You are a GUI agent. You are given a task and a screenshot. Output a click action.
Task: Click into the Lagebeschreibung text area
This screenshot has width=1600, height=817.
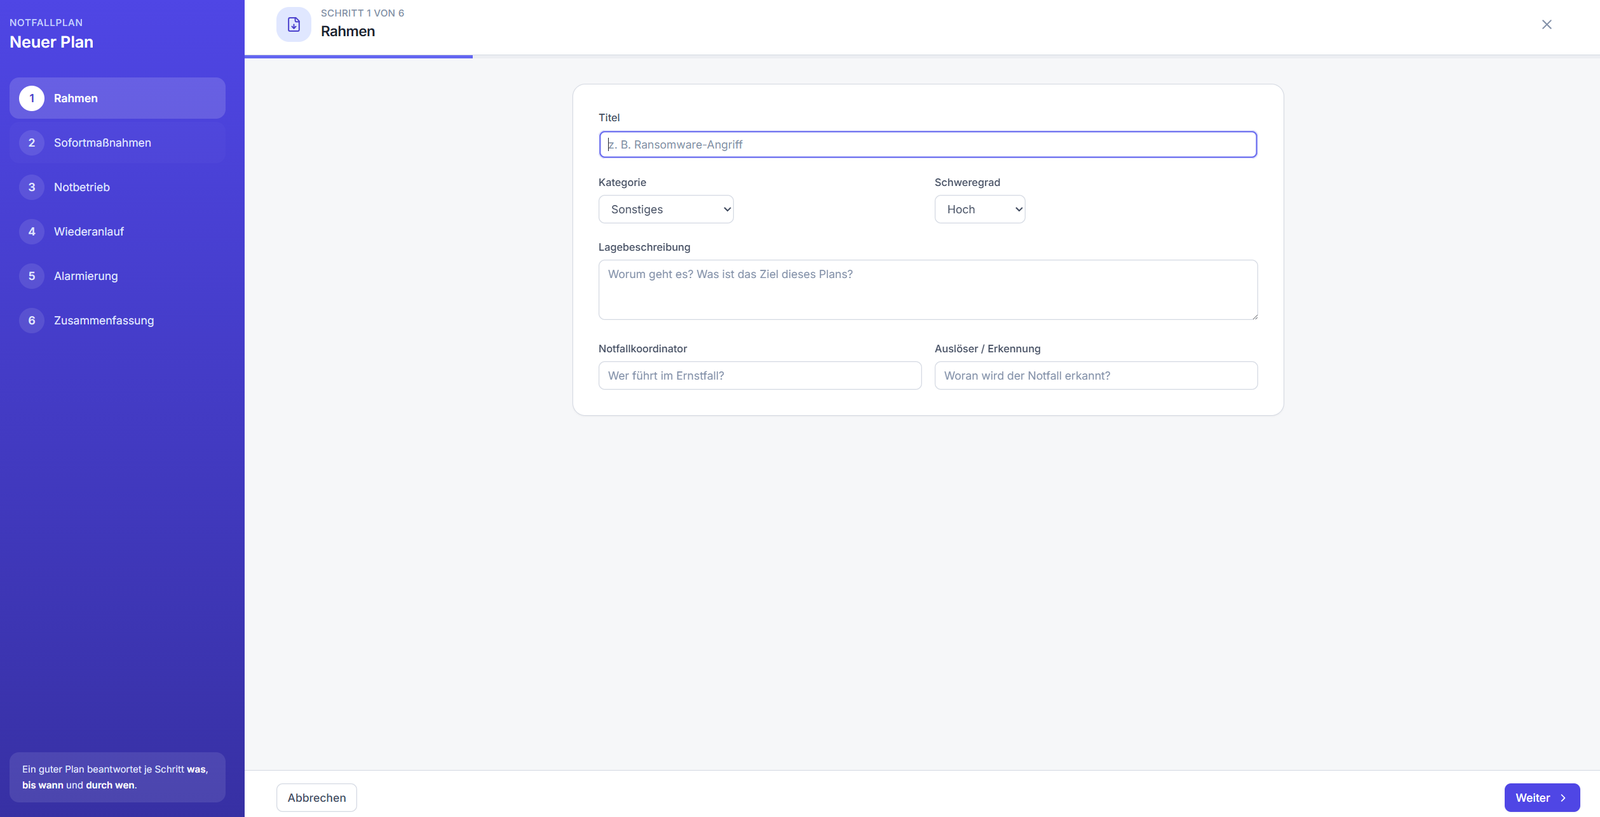pos(928,290)
